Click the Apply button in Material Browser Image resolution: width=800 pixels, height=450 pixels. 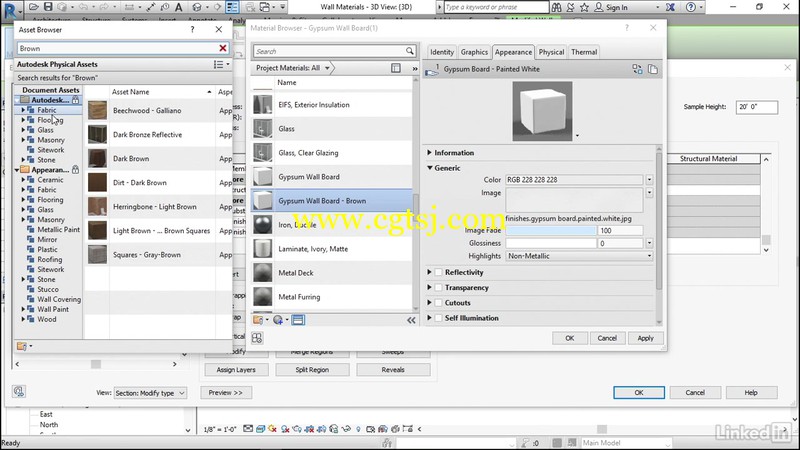tap(645, 338)
